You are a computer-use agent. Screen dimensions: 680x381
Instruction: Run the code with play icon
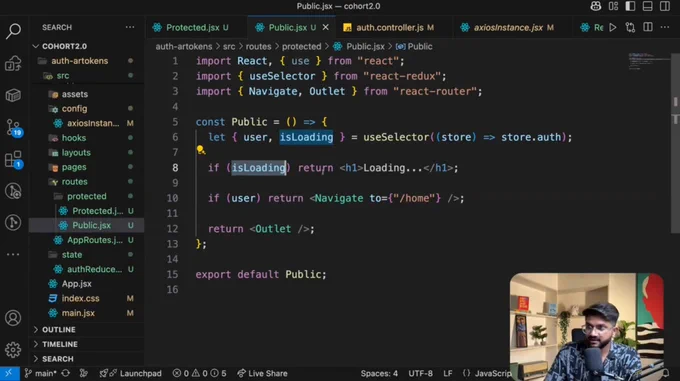pyautogui.click(x=613, y=27)
